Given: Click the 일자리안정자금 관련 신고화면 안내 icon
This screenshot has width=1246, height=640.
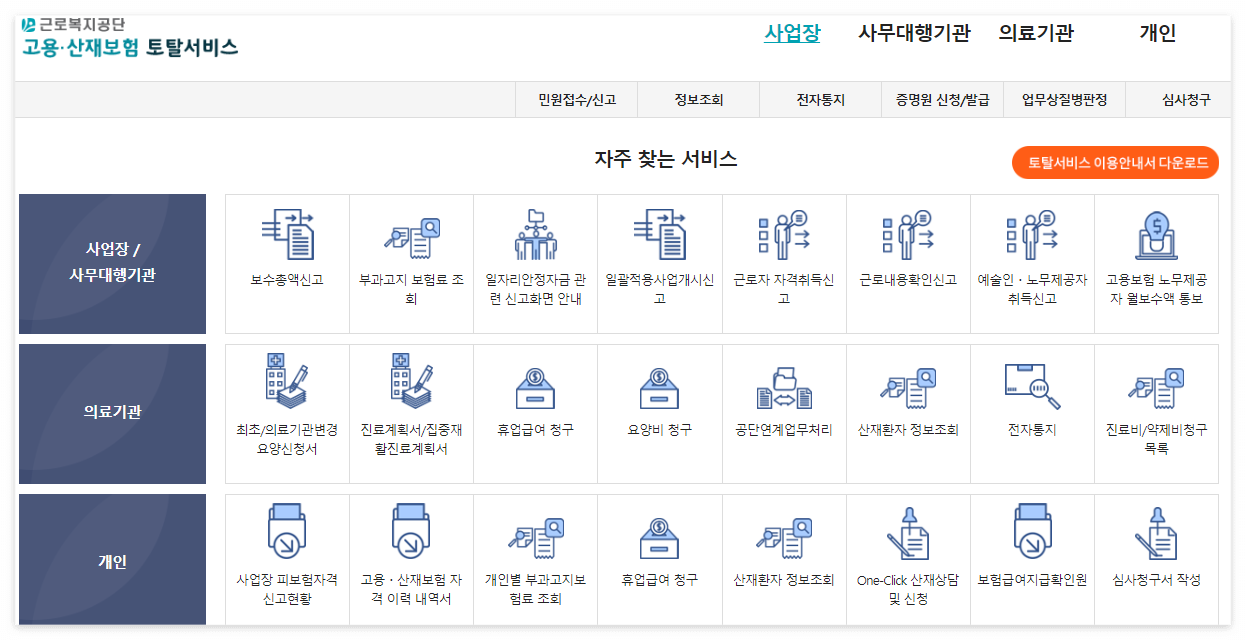Looking at the screenshot, I should [x=535, y=235].
